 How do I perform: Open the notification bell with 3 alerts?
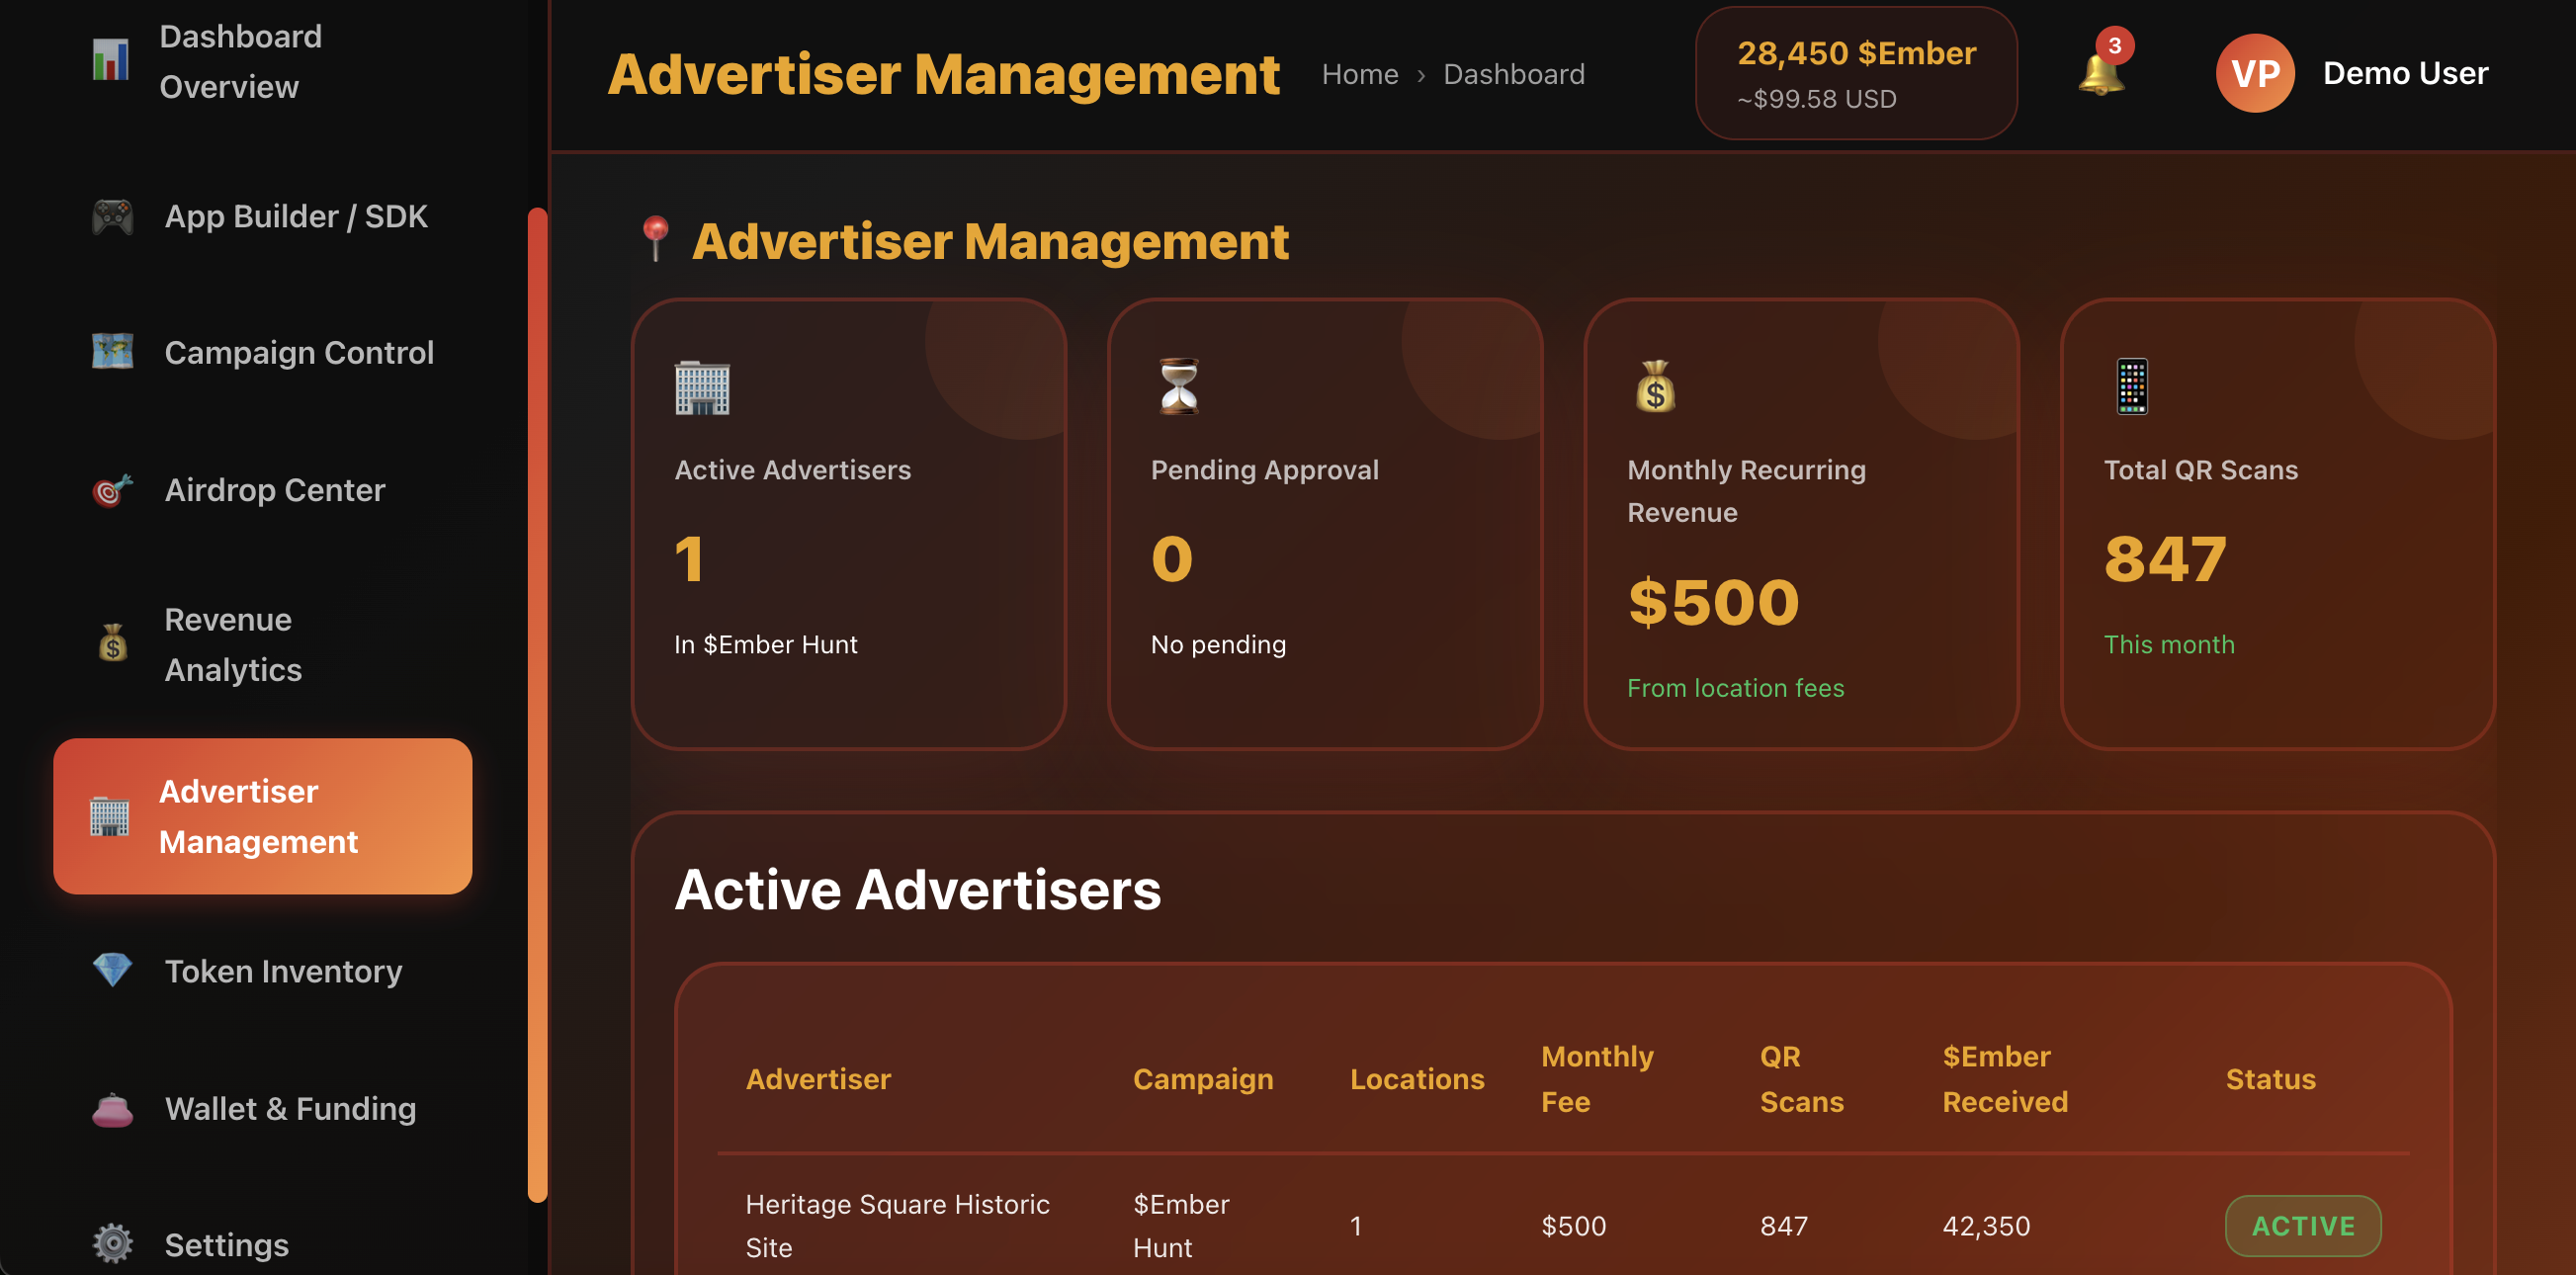(2103, 72)
